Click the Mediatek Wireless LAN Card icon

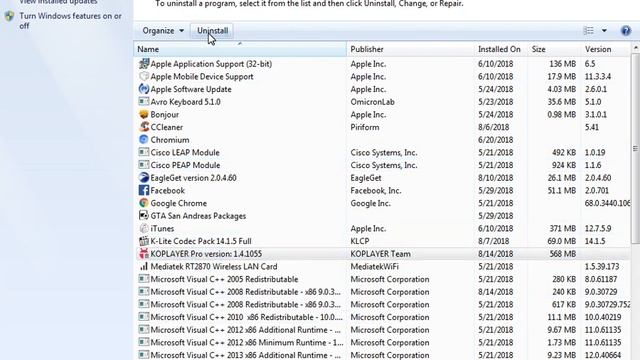144,266
